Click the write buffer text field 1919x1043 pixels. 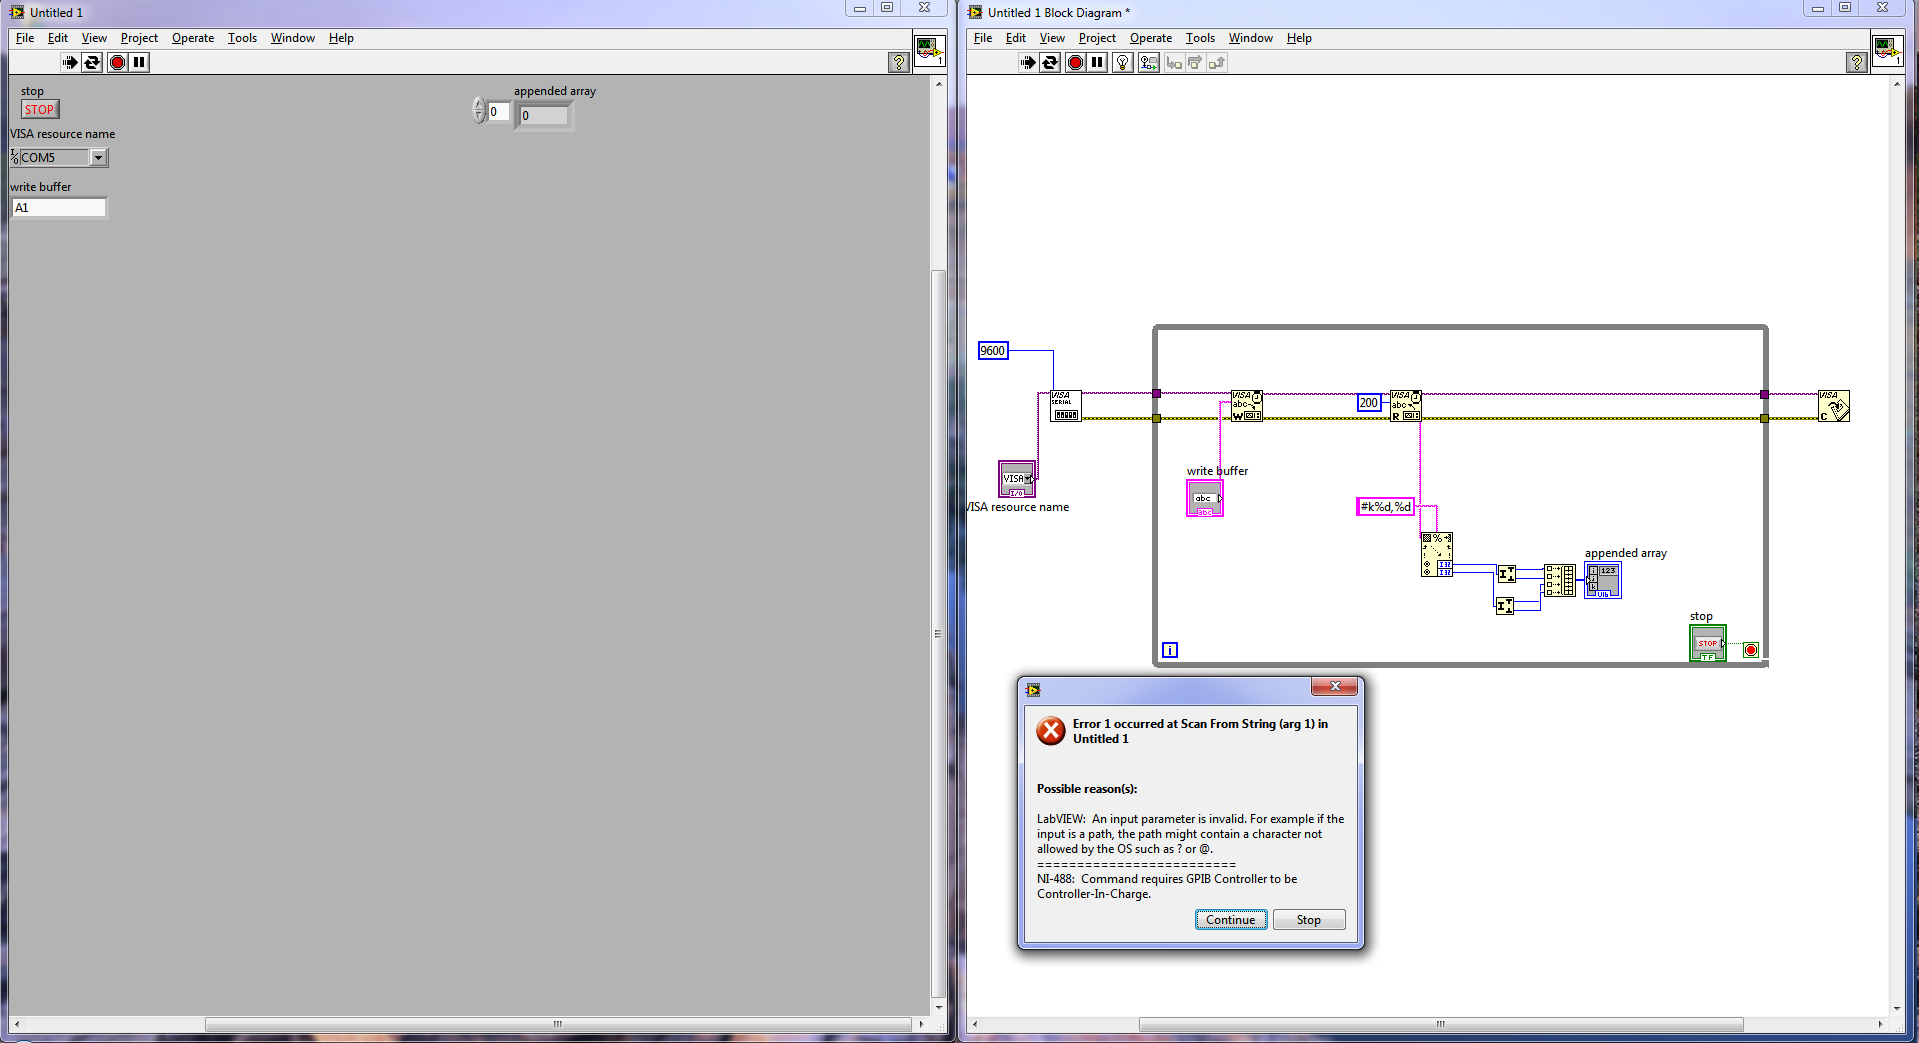[59, 208]
